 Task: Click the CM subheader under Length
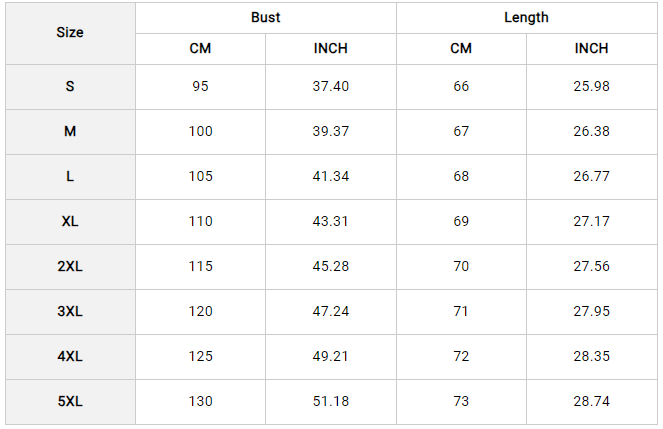(461, 49)
